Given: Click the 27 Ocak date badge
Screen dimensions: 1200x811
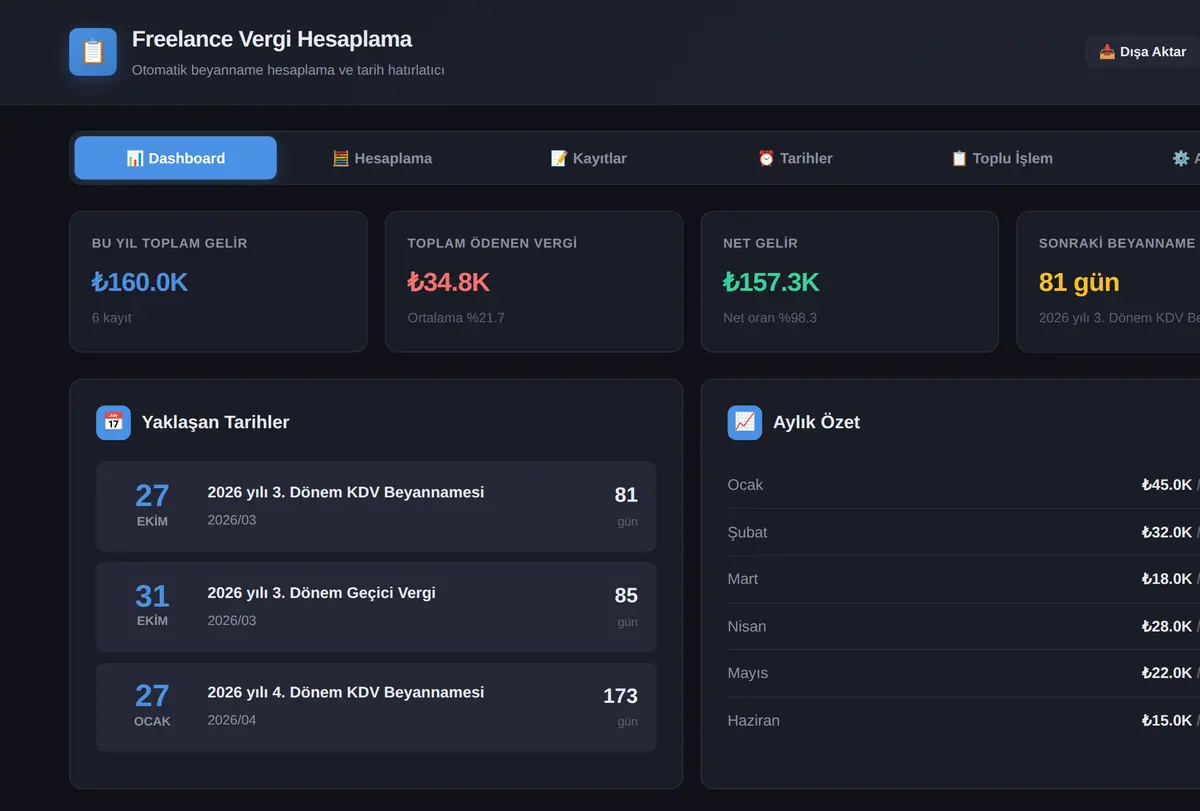Looking at the screenshot, I should point(152,706).
